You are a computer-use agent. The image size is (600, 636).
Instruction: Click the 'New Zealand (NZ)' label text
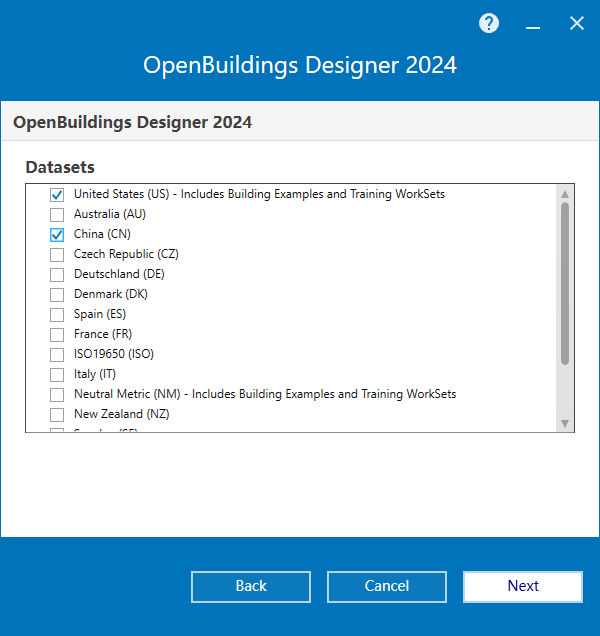[122, 414]
